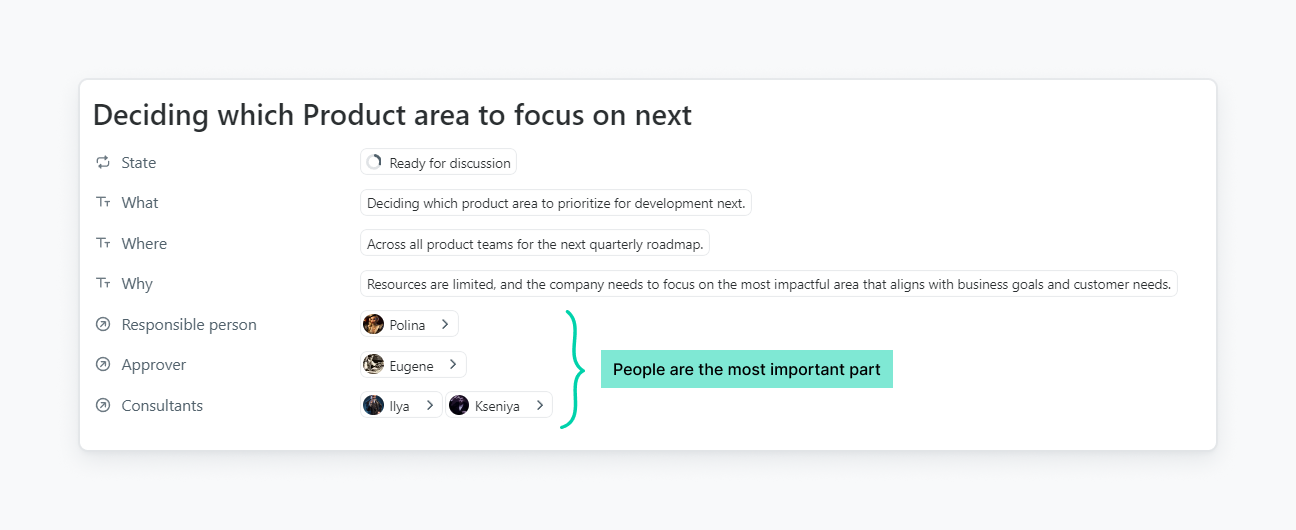This screenshot has width=1296, height=530.
Task: Click the relation icon beside Consultants
Action: [102, 406]
